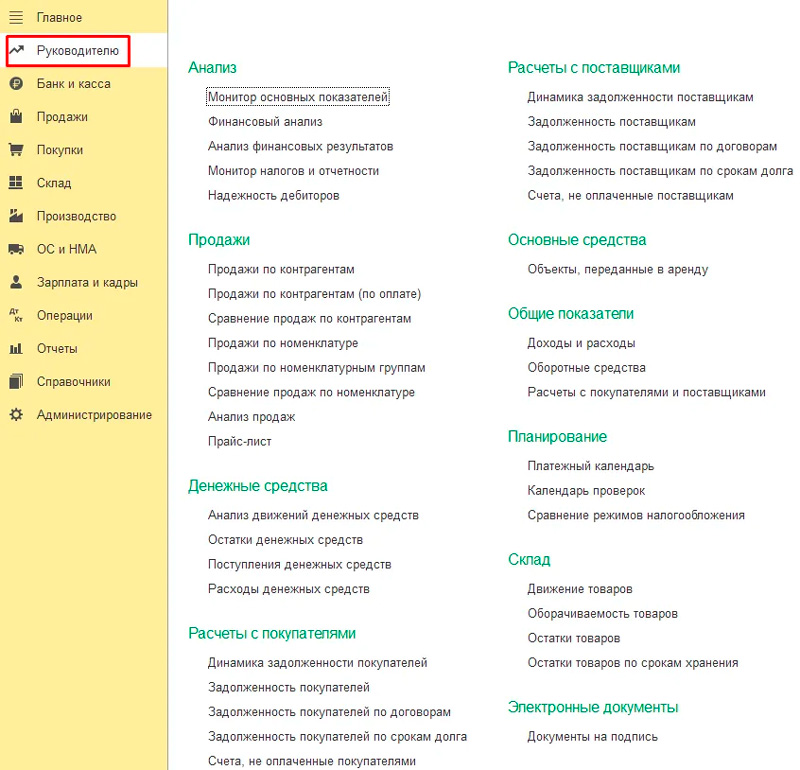Click the trend chart icon for Руководителю
Screen dimensions: 800x770
pyautogui.click(x=16, y=50)
